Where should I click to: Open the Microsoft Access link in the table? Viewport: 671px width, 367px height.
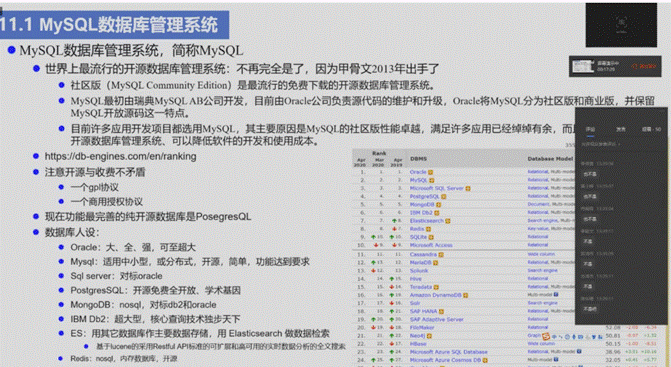click(x=431, y=245)
